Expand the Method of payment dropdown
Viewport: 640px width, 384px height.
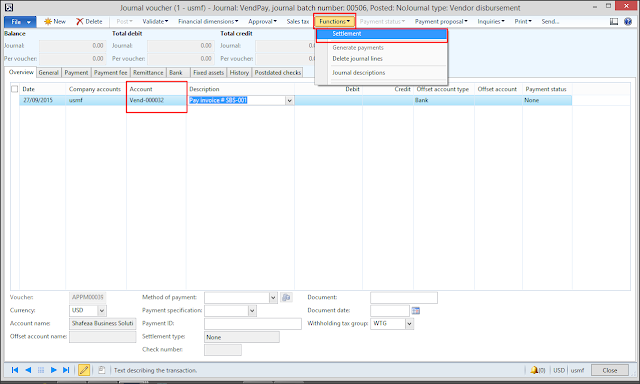pos(273,298)
